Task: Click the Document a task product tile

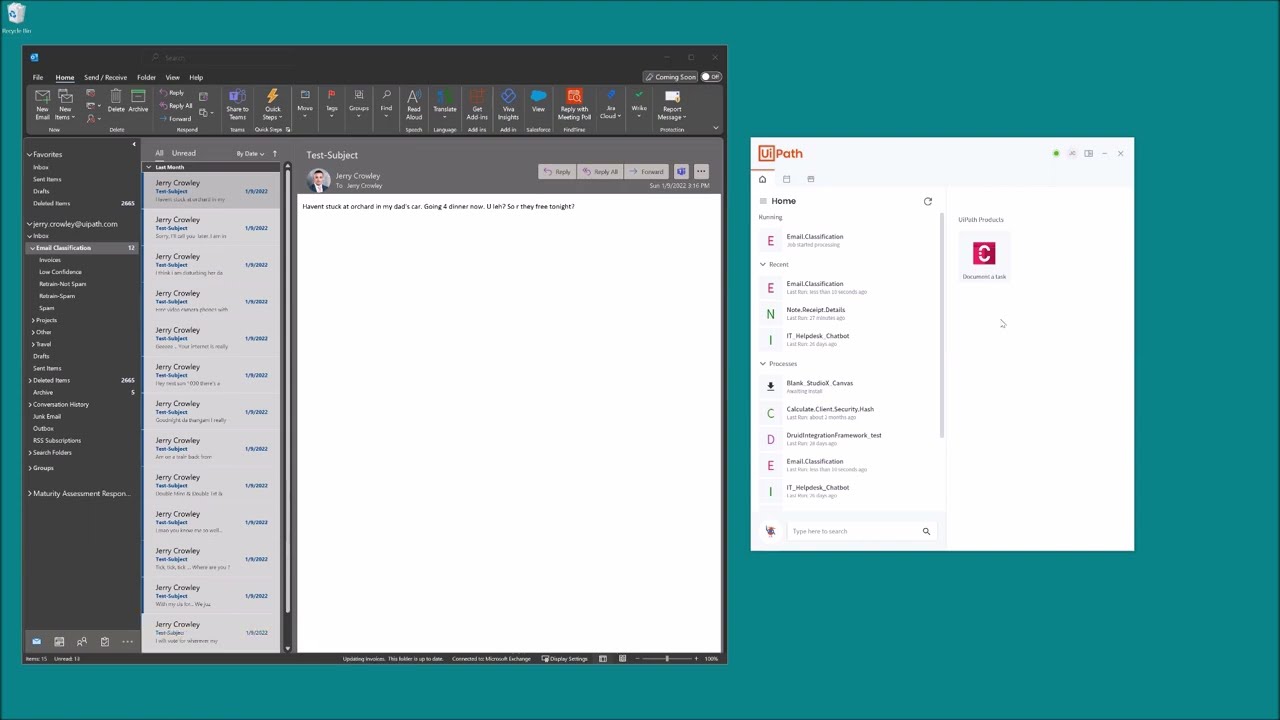Action: (984, 259)
